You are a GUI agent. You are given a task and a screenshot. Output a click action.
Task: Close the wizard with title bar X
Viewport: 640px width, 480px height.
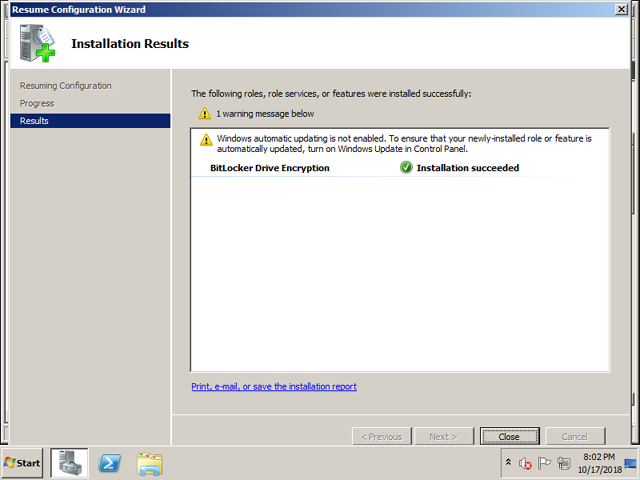pos(621,9)
